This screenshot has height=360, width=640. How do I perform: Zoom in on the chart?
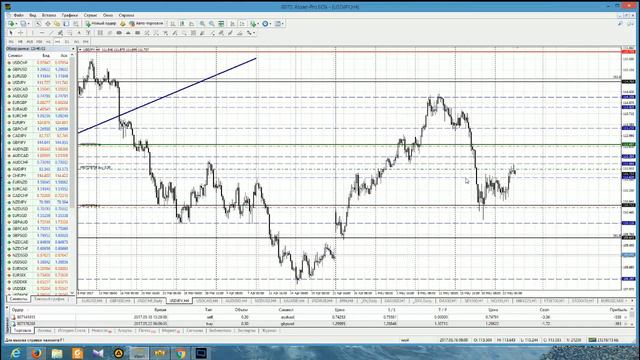coord(202,24)
